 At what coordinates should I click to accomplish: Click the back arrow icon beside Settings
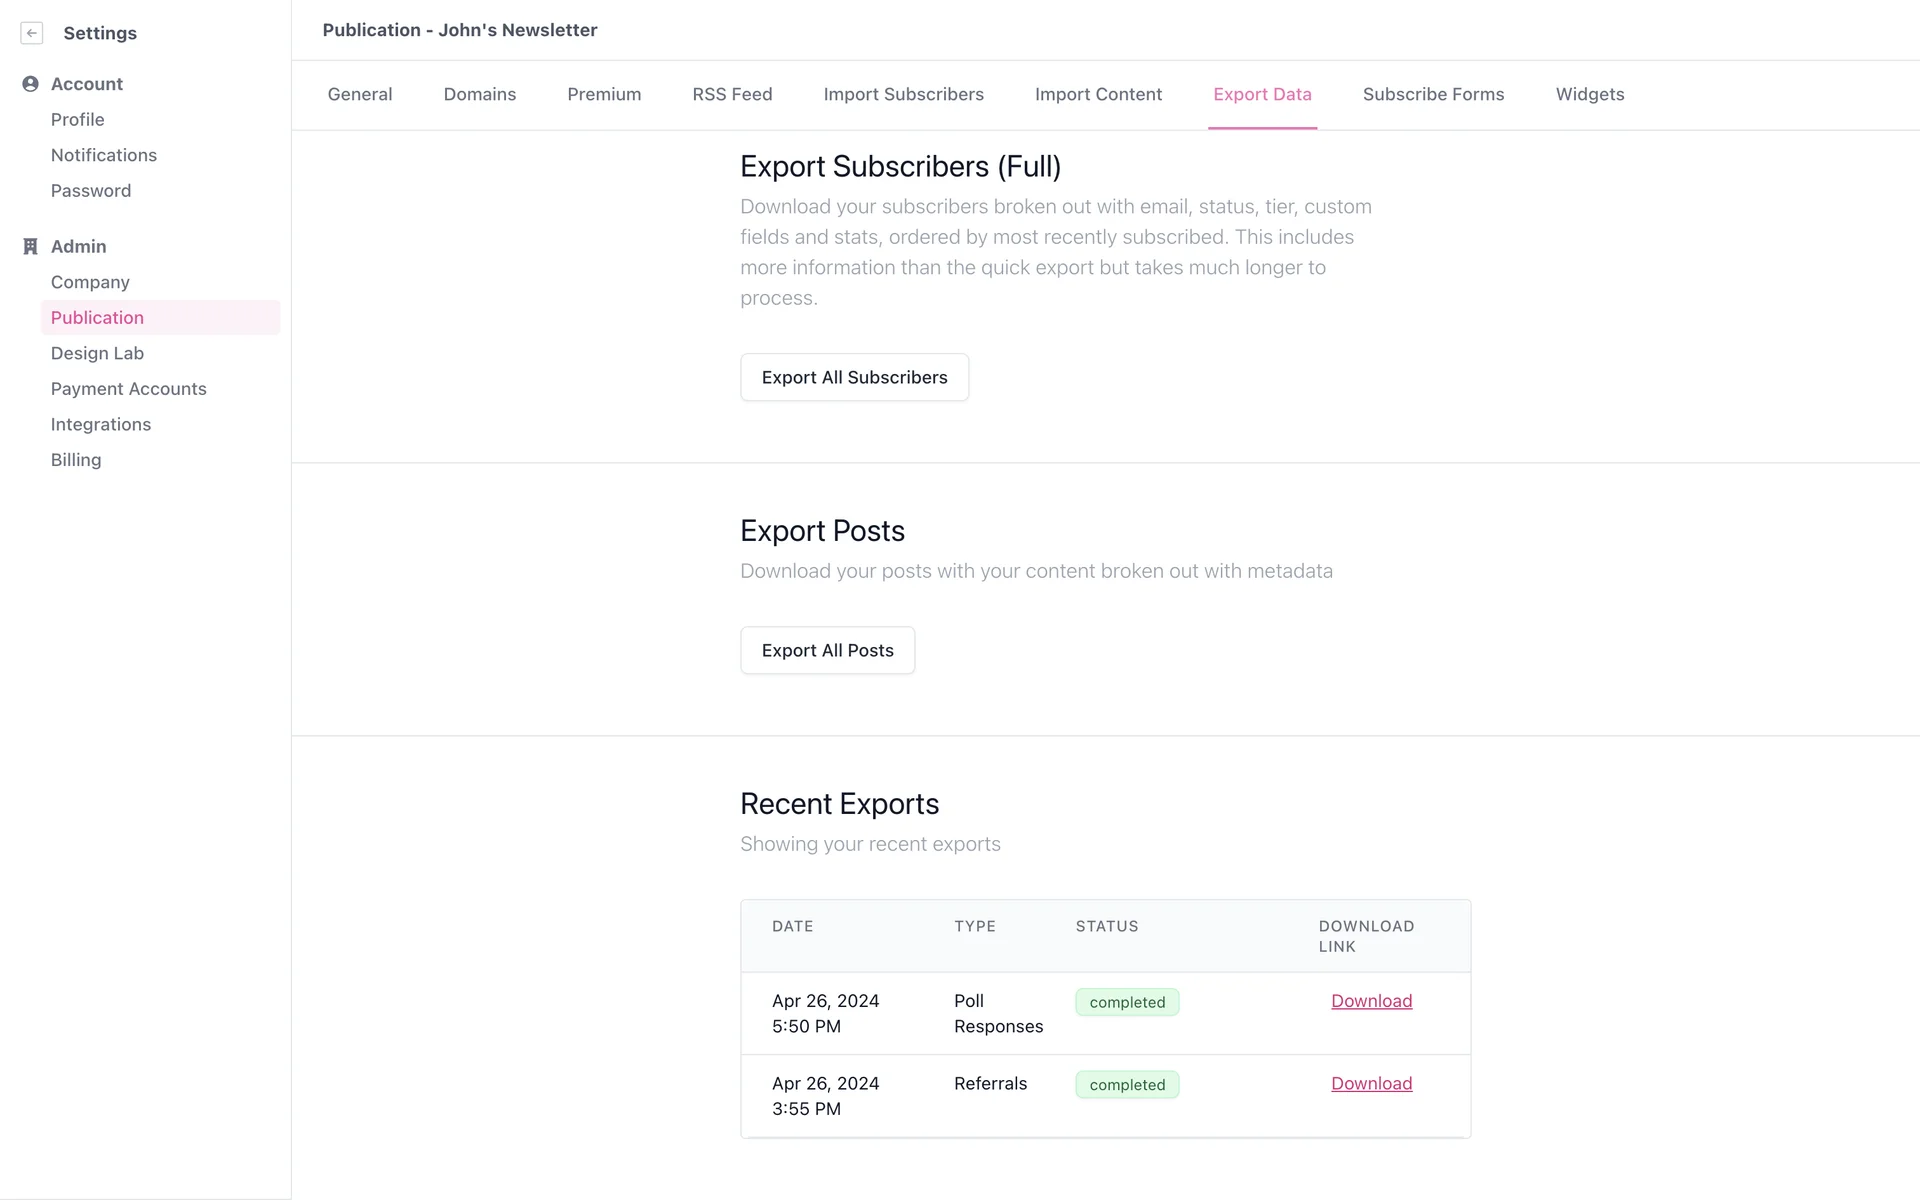[32, 33]
